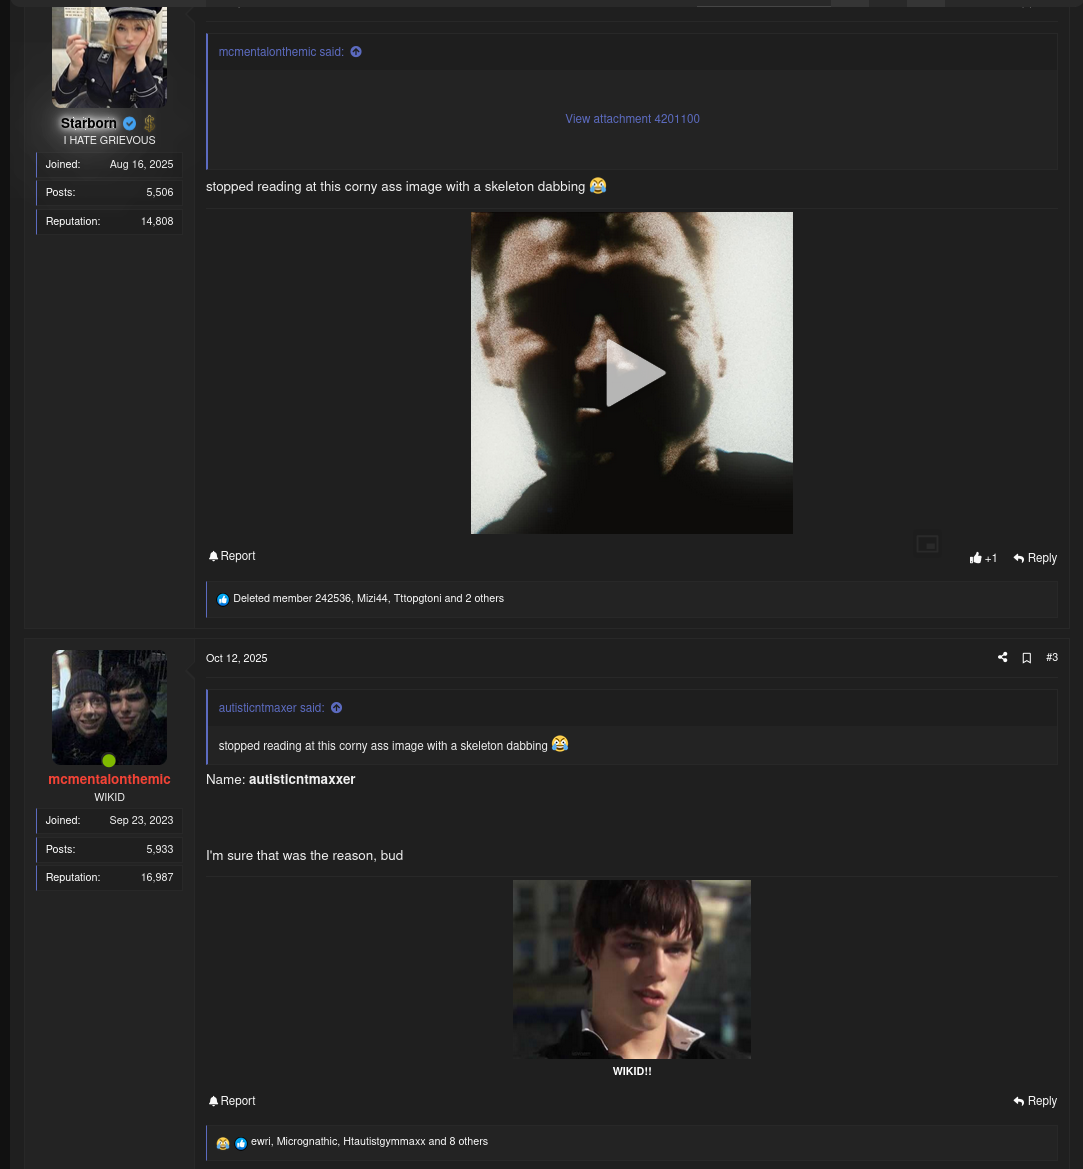
Task: Jump to autisticntmaxer's quoted post arrow
Action: 337,708
